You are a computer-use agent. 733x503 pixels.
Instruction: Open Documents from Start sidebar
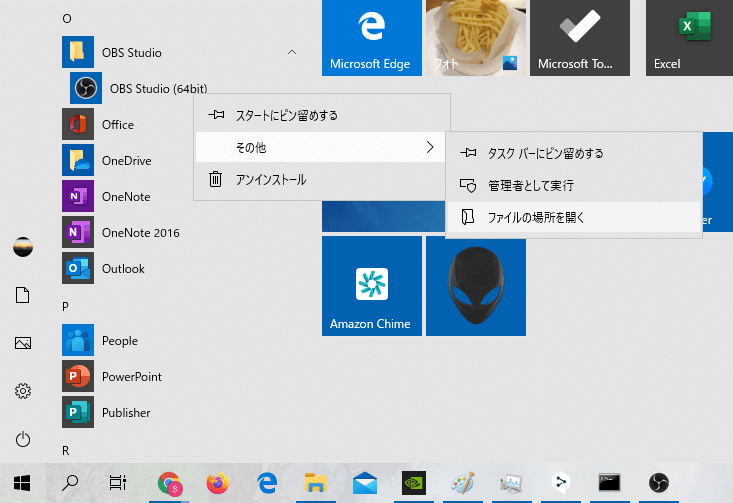[23, 295]
